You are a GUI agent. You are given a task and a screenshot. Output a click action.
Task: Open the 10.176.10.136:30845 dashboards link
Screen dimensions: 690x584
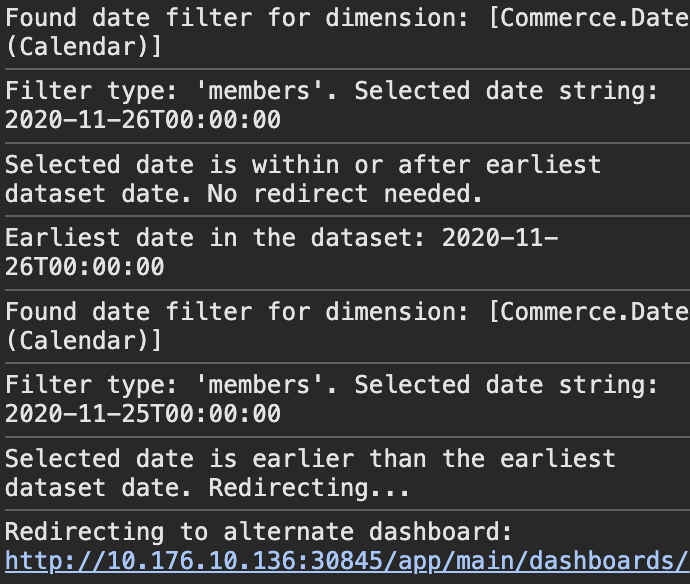pyautogui.click(x=347, y=561)
